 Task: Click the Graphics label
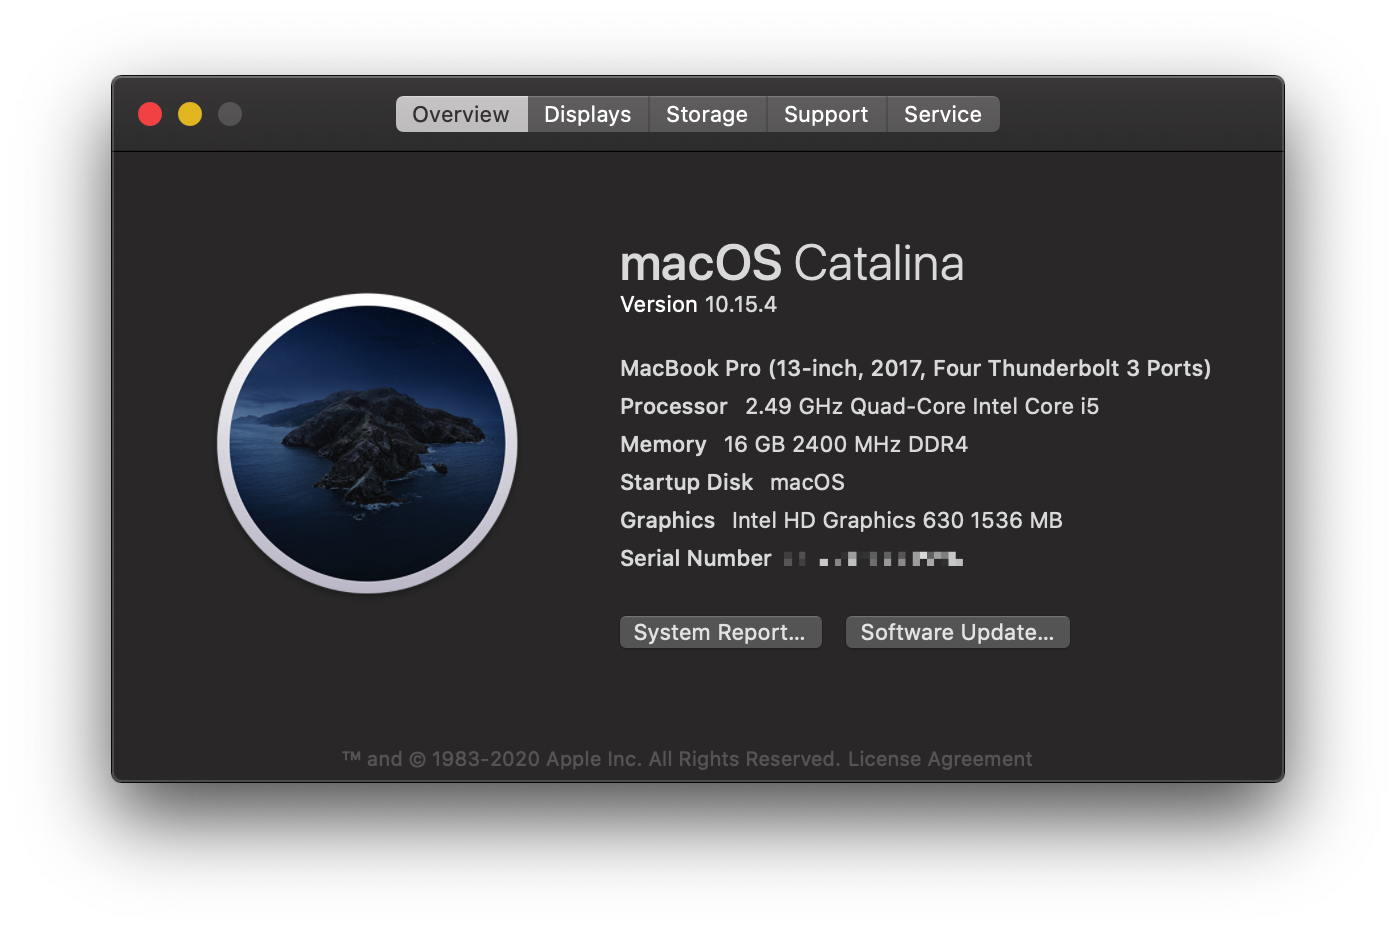click(667, 521)
